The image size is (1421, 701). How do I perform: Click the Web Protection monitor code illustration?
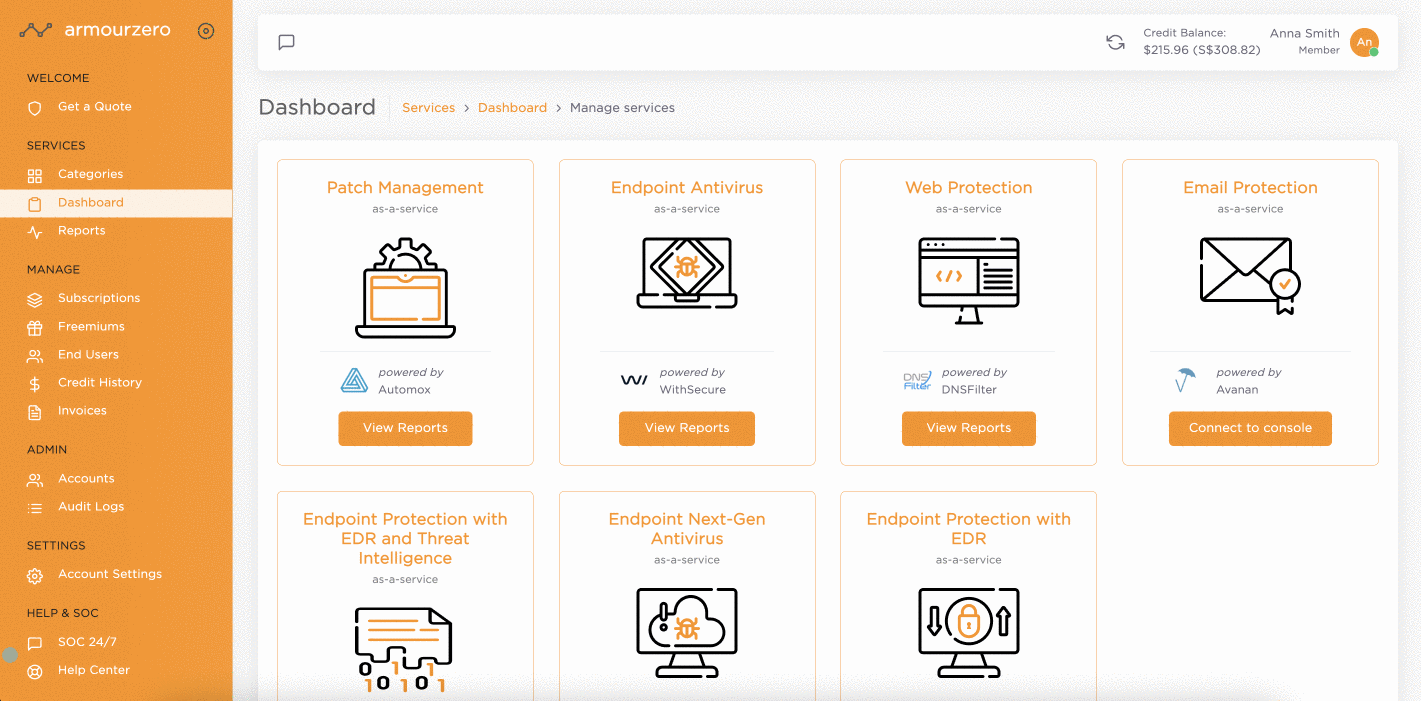[x=969, y=281]
